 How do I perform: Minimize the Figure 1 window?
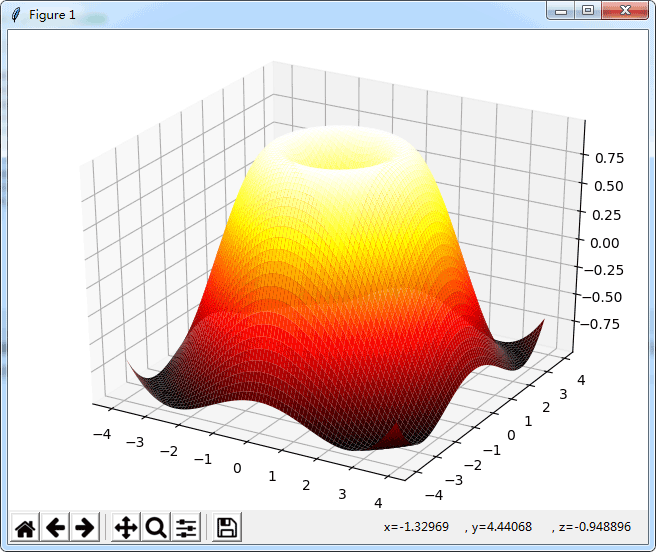[x=561, y=10]
